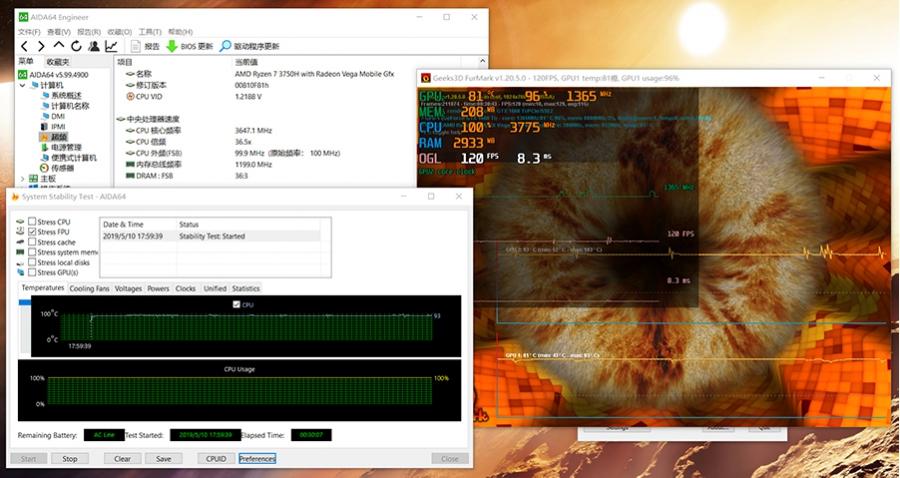
Task: Click the Save button
Action: click(164, 458)
